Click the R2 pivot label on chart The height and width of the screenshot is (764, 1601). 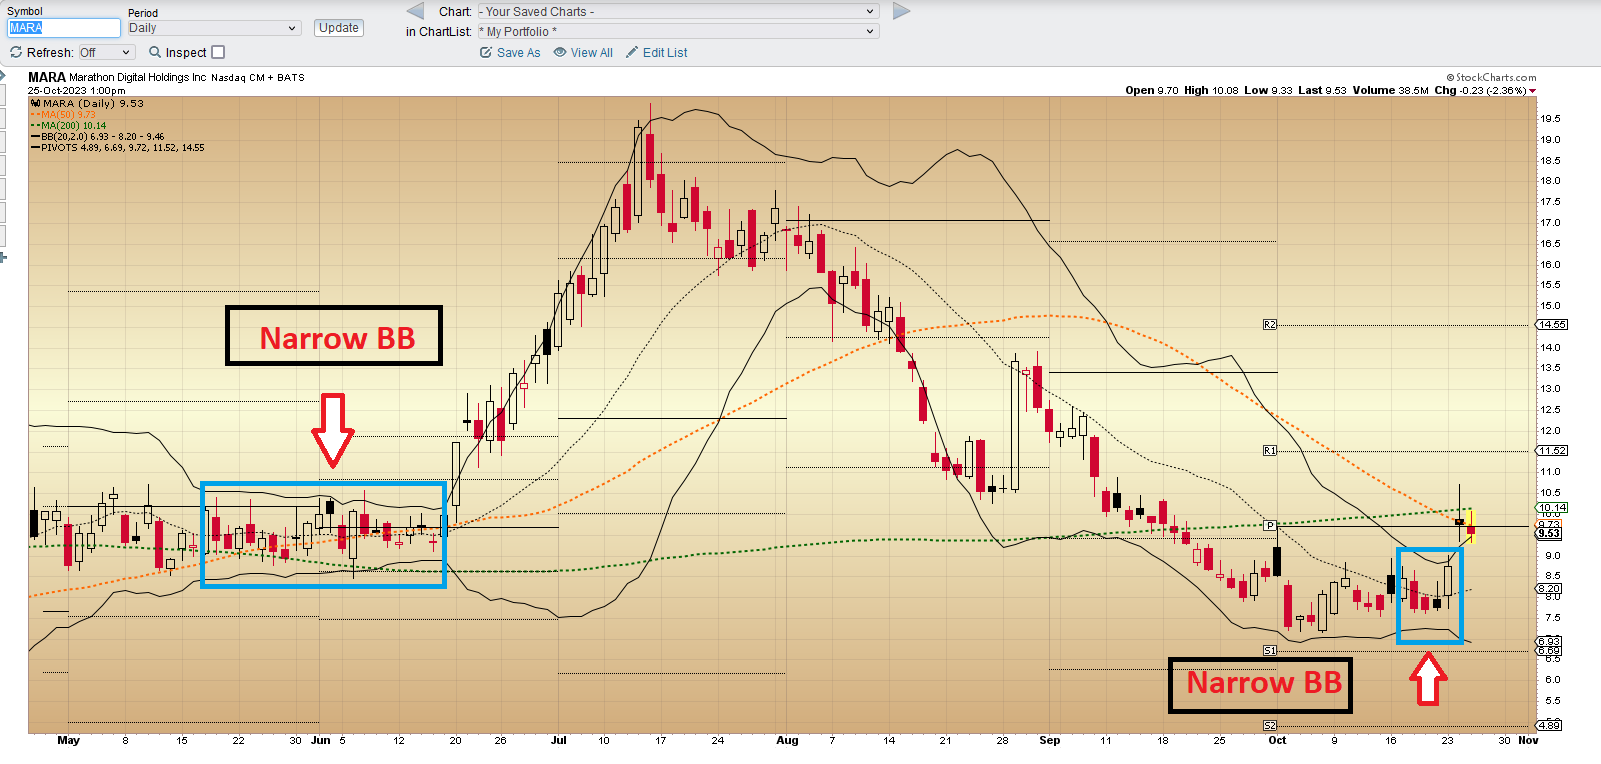coord(1270,325)
